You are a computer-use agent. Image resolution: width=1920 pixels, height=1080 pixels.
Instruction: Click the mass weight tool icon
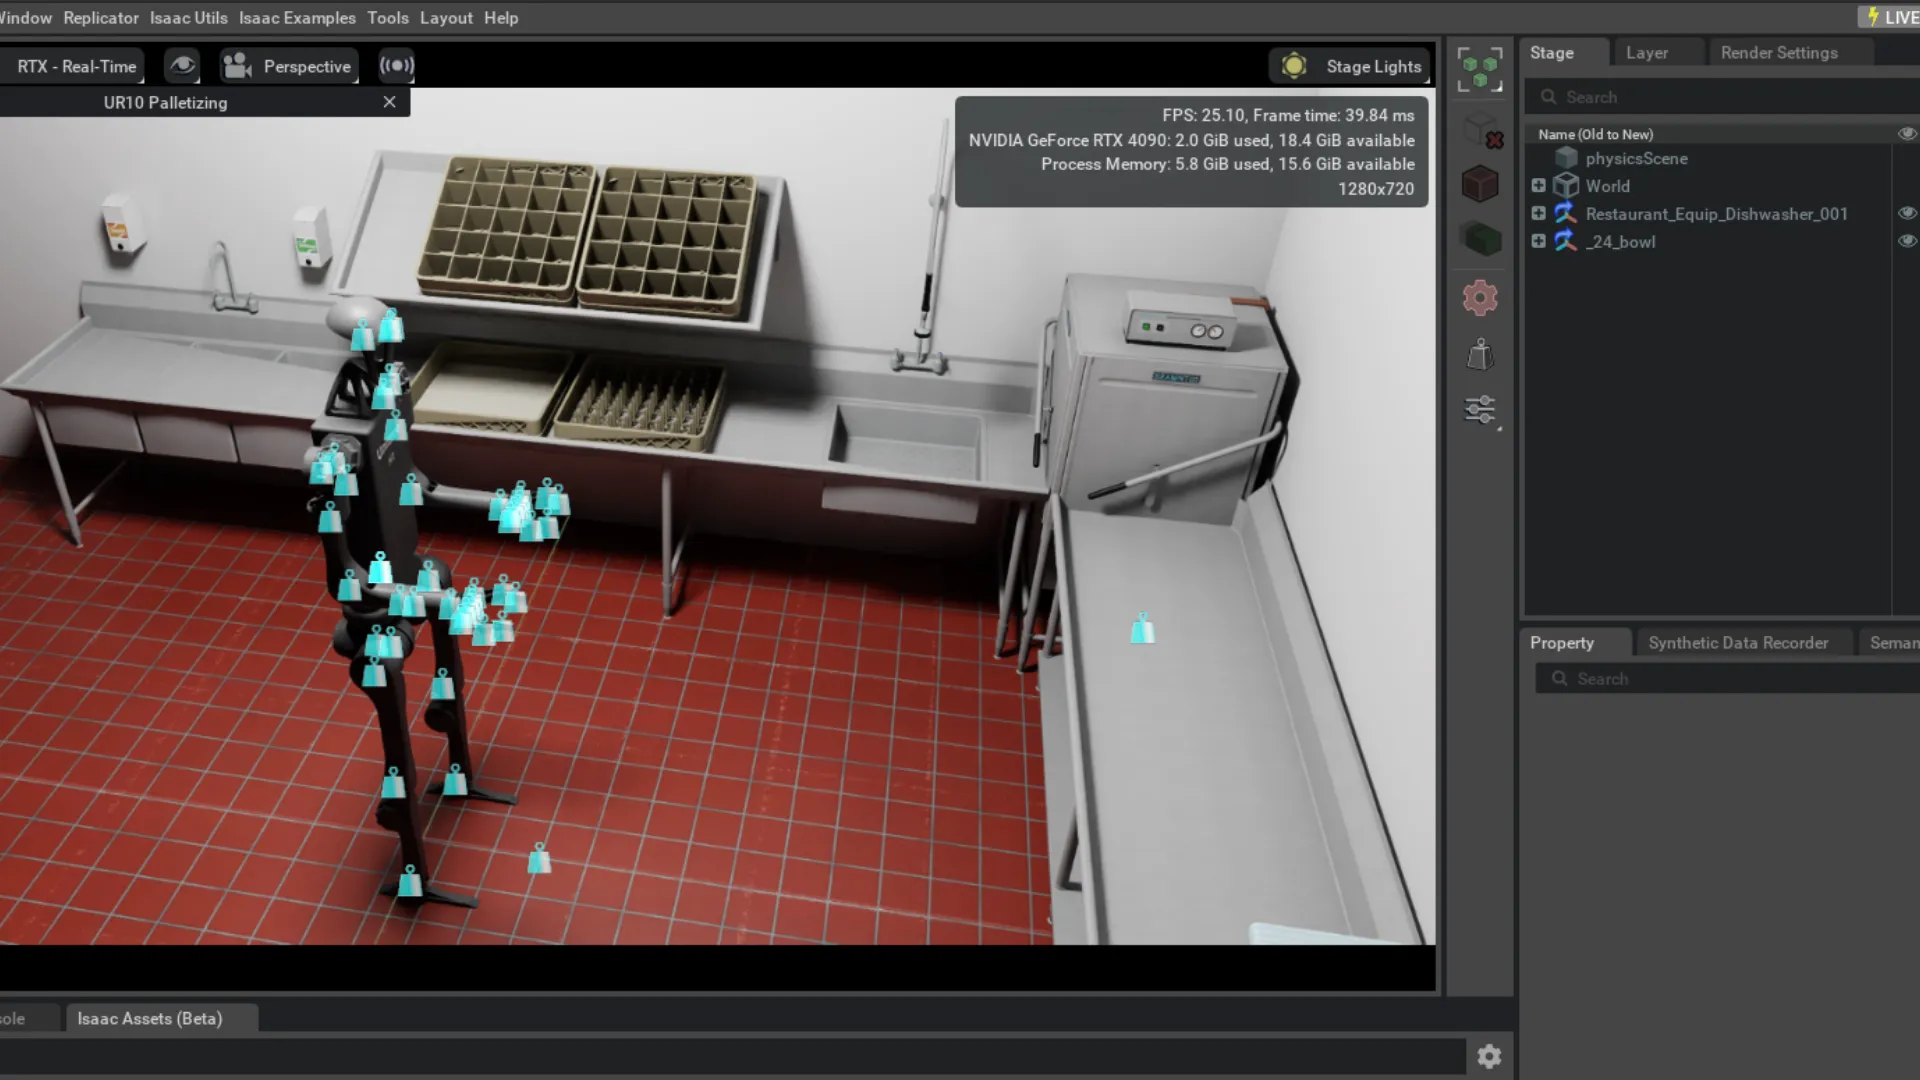tap(1479, 355)
